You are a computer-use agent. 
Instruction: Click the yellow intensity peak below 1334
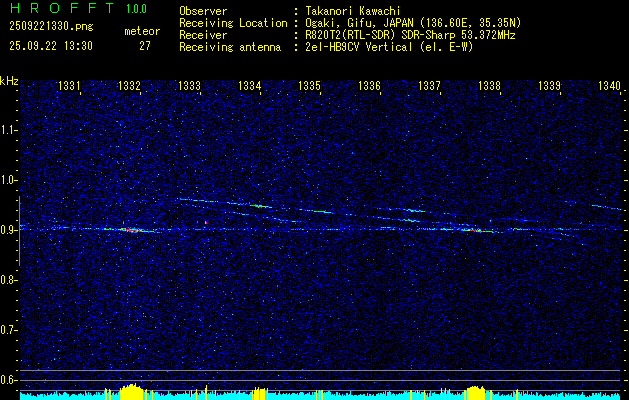point(260,394)
